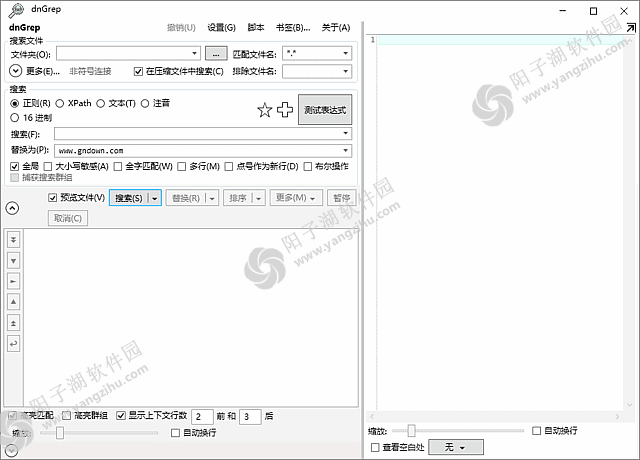Image resolution: width=640 pixels, height=460 pixels.
Task: Toggle highlight groups (高亮群组) checkbox
Action: [66, 416]
